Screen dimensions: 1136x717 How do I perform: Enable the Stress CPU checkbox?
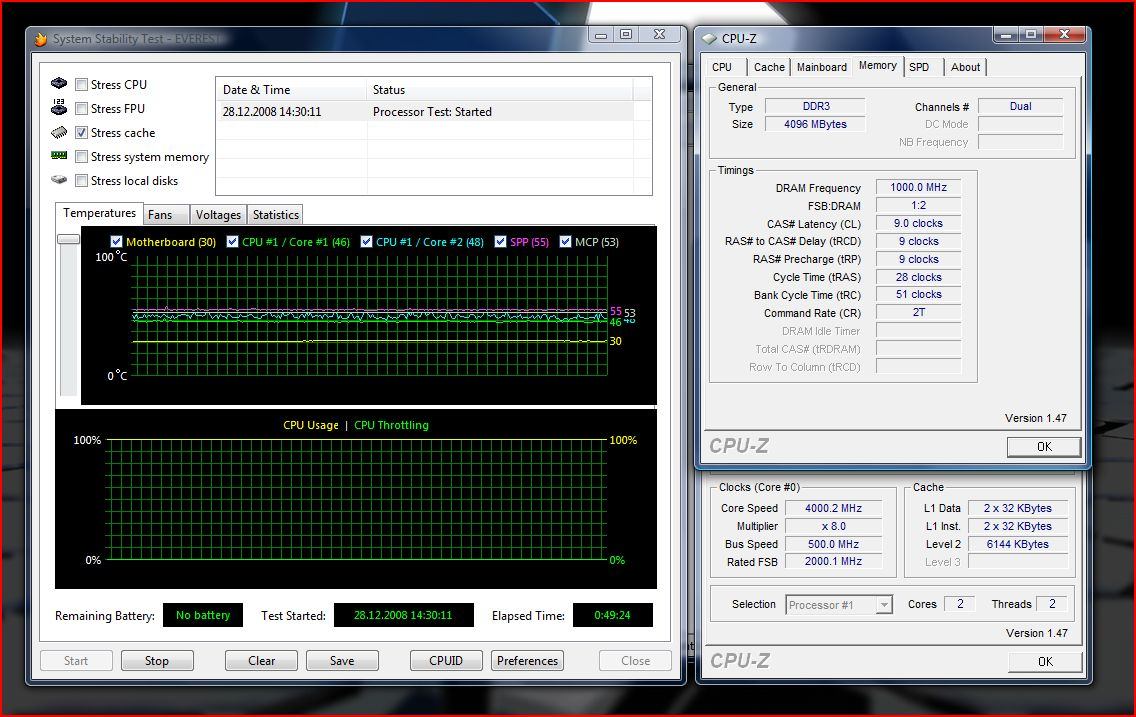click(82, 85)
